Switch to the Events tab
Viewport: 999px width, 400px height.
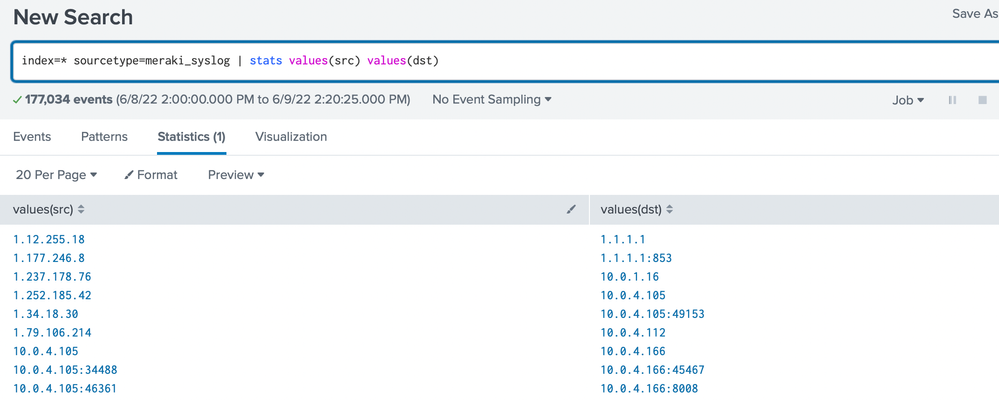(32, 136)
